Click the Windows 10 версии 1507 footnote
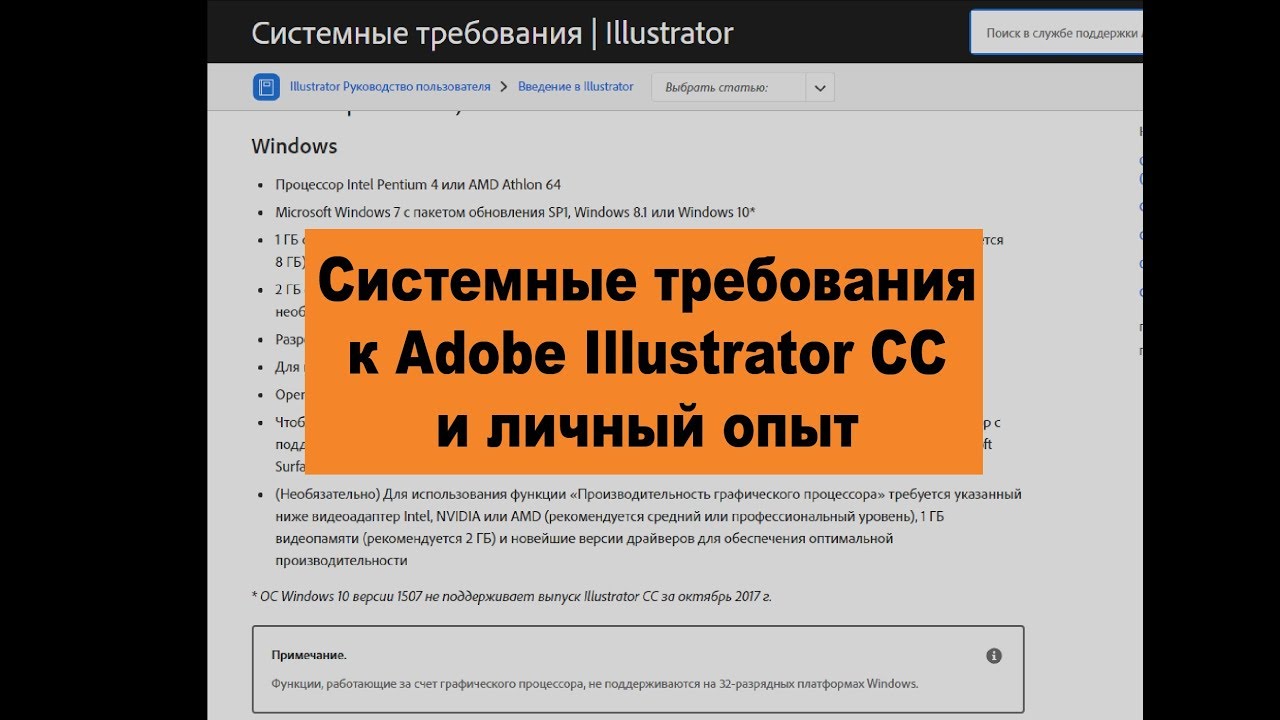This screenshot has height=720, width=1280. pyautogui.click(x=511, y=597)
